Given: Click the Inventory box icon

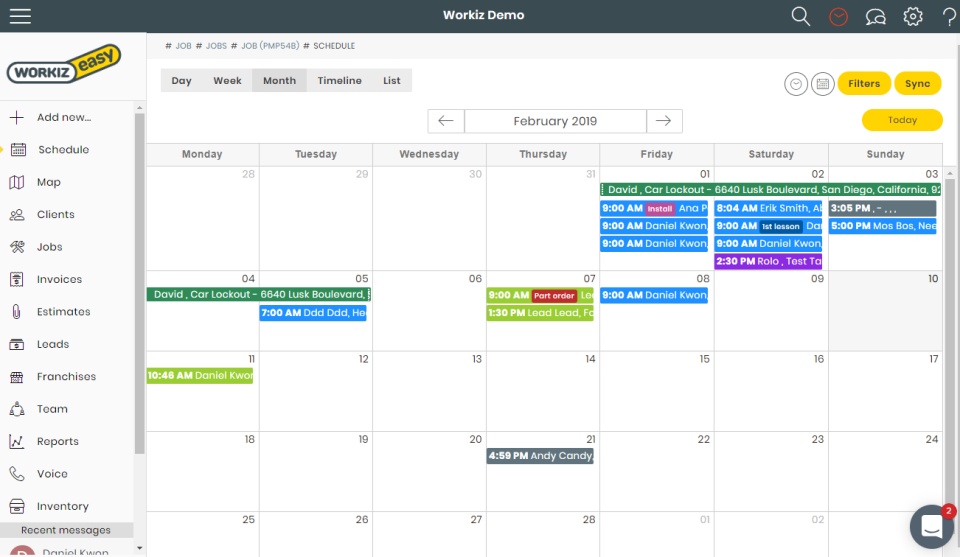Looking at the screenshot, I should tap(17, 506).
